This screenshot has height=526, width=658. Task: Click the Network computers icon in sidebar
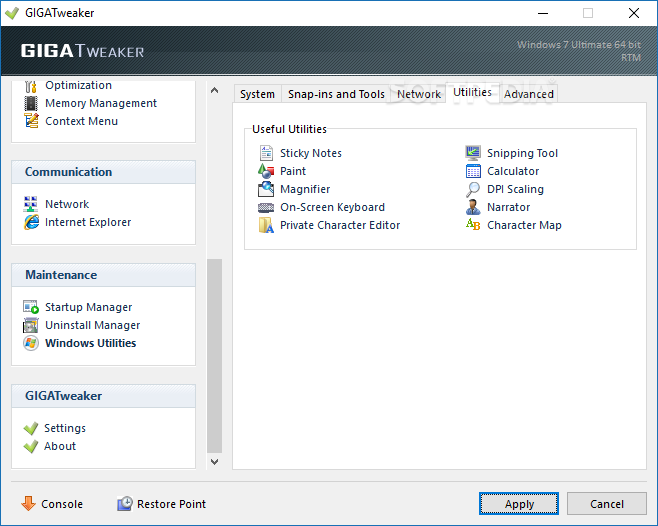click(x=31, y=204)
